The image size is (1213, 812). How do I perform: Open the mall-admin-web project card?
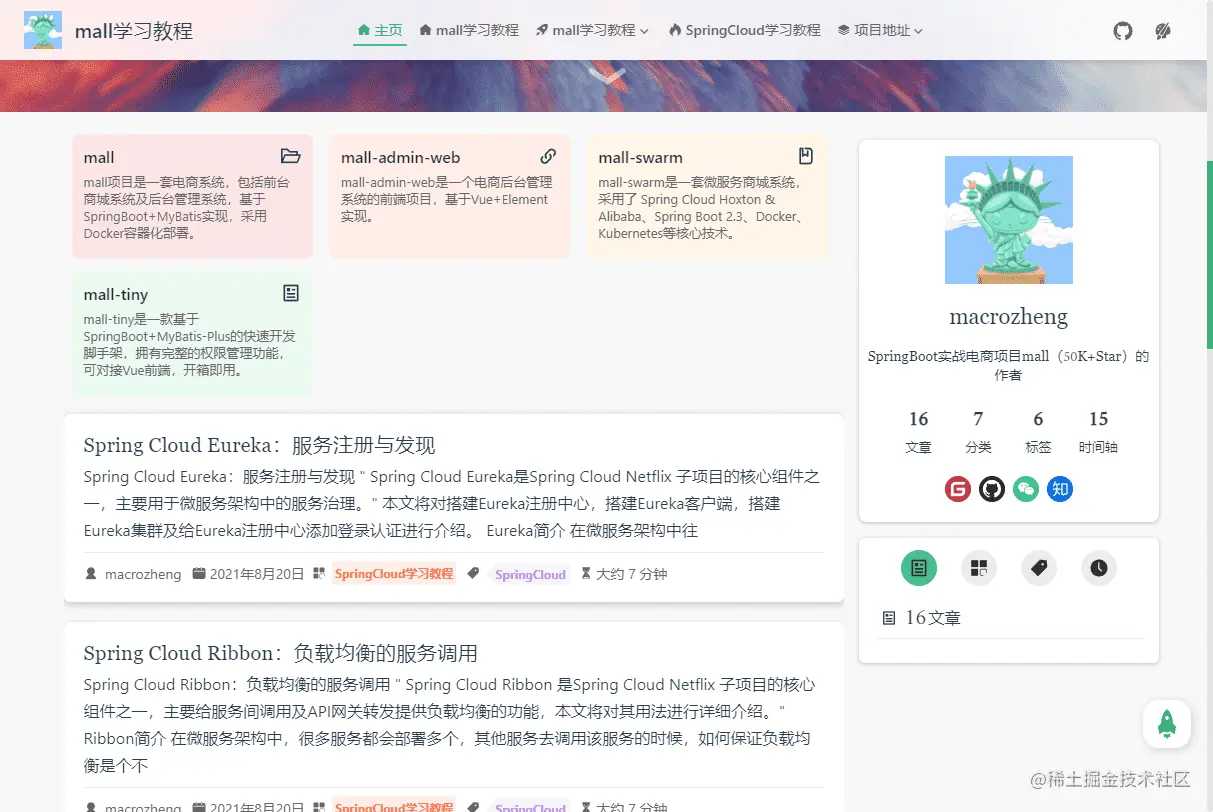click(x=449, y=196)
